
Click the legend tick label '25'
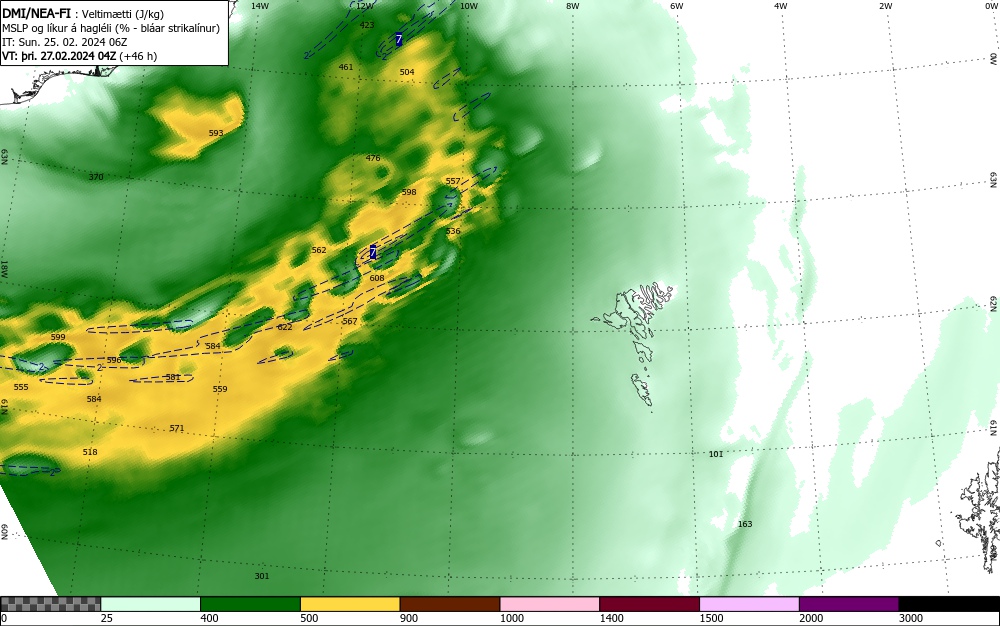point(107,618)
